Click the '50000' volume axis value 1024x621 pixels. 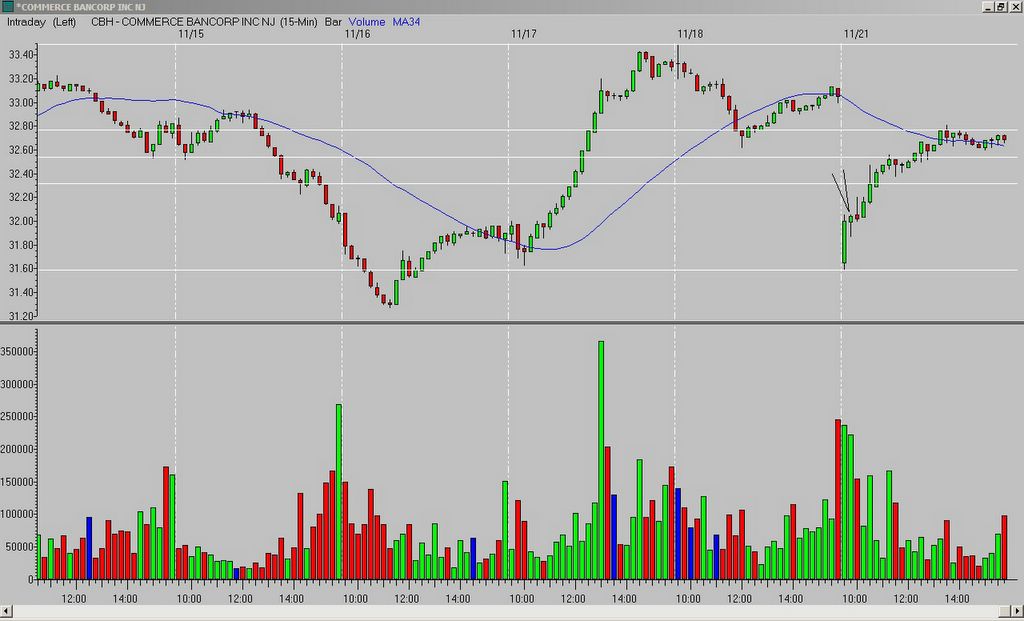[x=20, y=547]
